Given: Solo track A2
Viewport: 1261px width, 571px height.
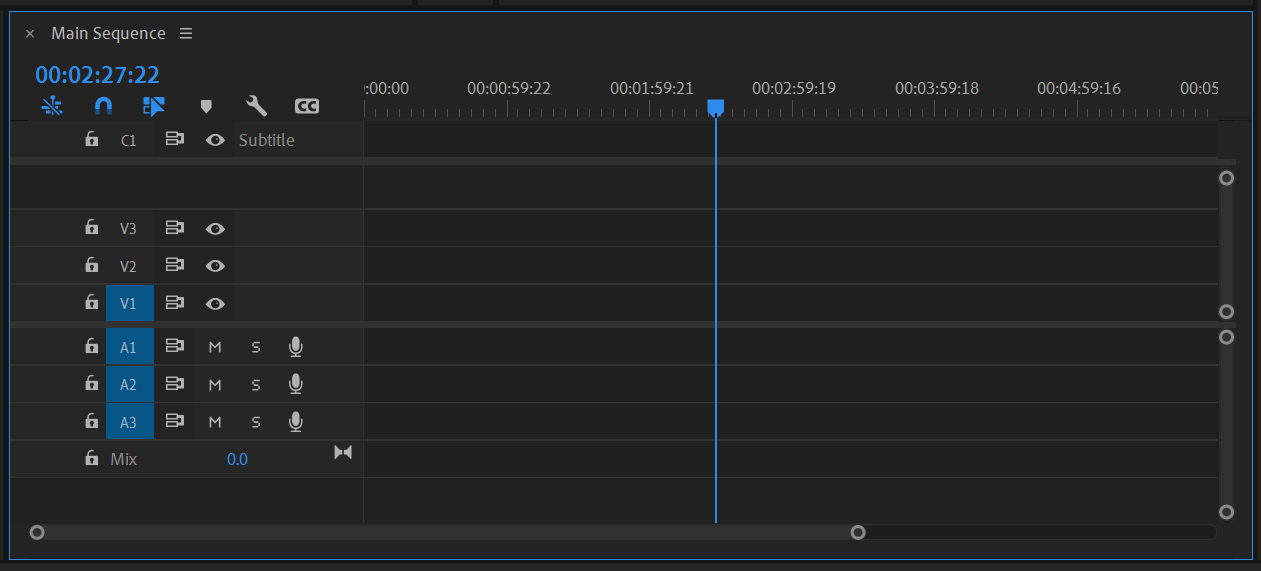Looking at the screenshot, I should [256, 384].
